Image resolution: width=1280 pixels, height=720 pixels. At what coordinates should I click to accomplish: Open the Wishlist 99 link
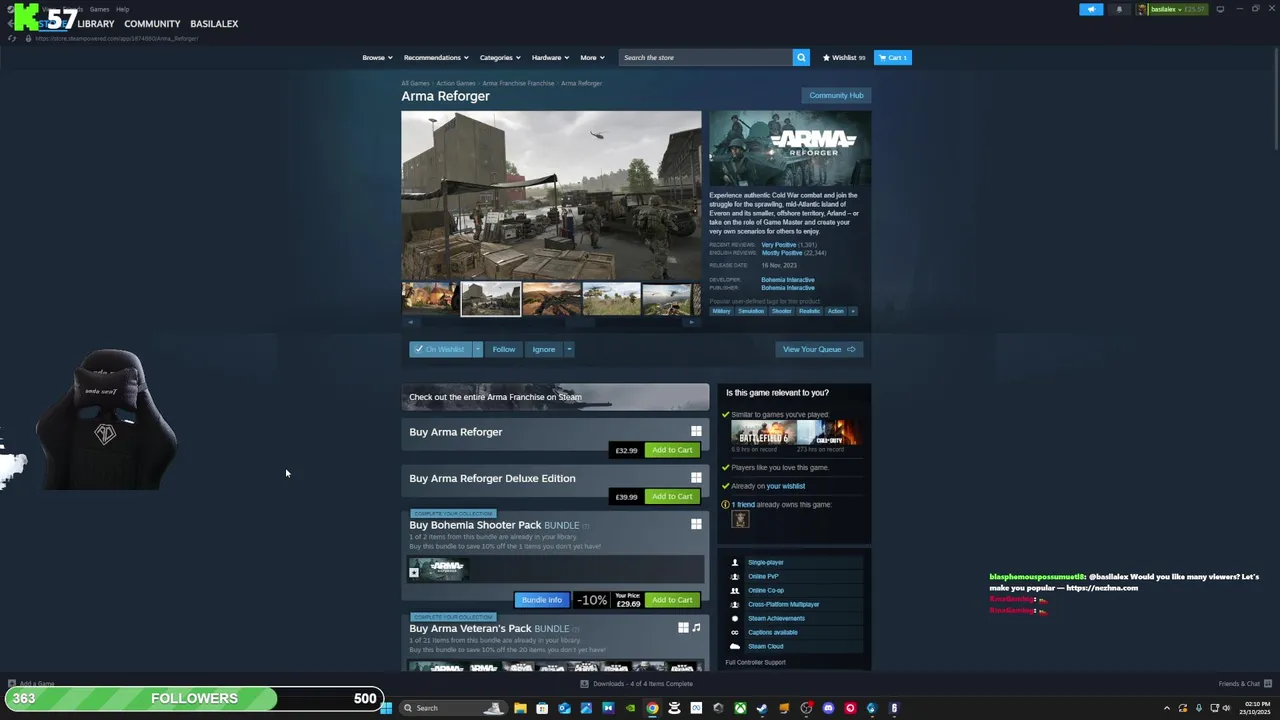pos(844,57)
